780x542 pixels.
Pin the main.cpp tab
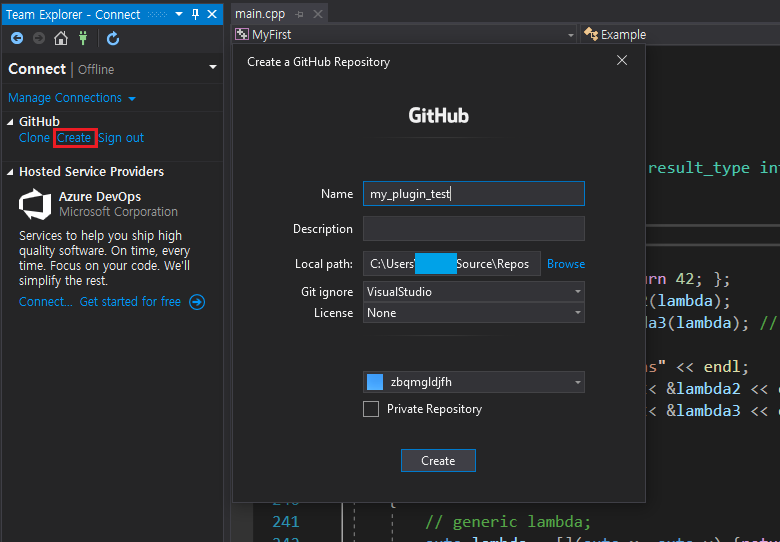(299, 15)
